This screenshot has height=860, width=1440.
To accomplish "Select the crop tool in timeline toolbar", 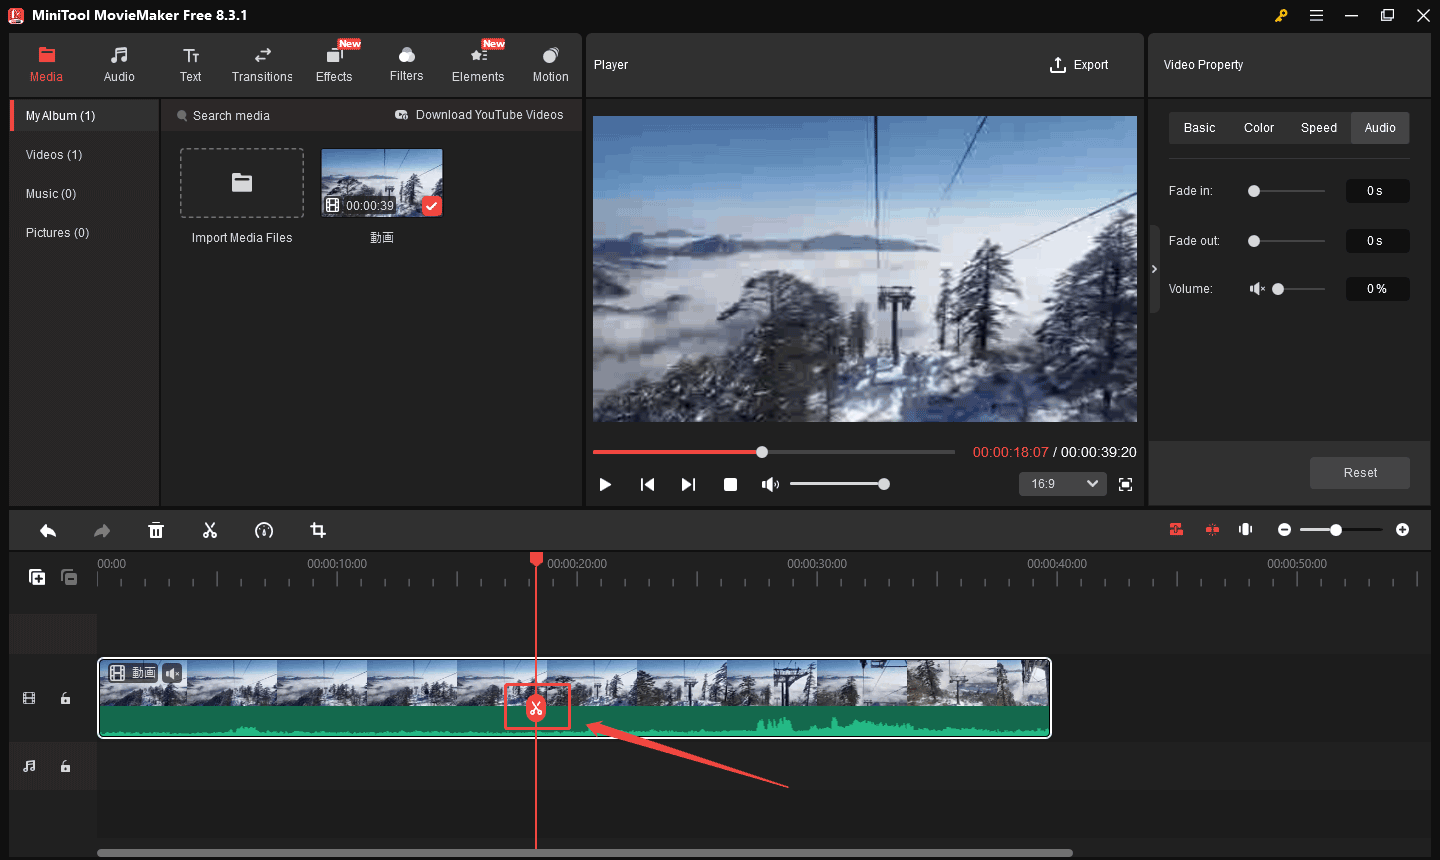I will pyautogui.click(x=318, y=530).
